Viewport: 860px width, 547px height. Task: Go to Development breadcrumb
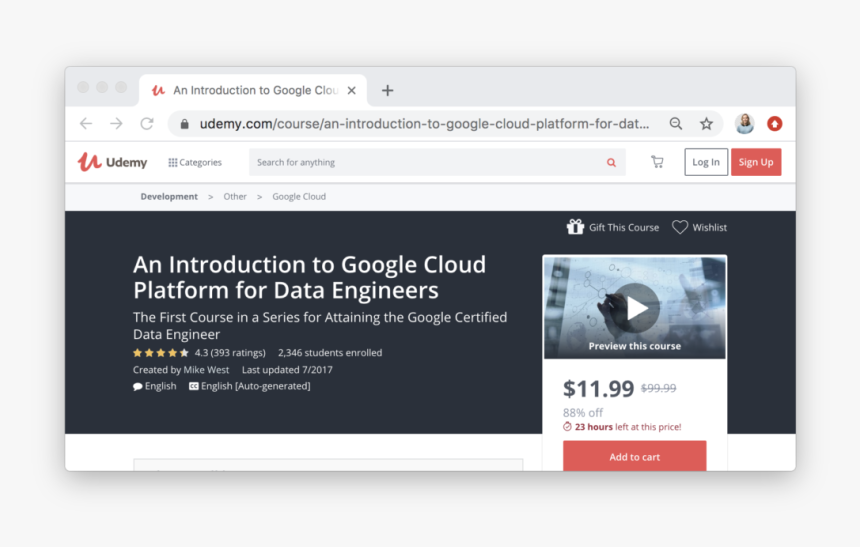point(169,196)
